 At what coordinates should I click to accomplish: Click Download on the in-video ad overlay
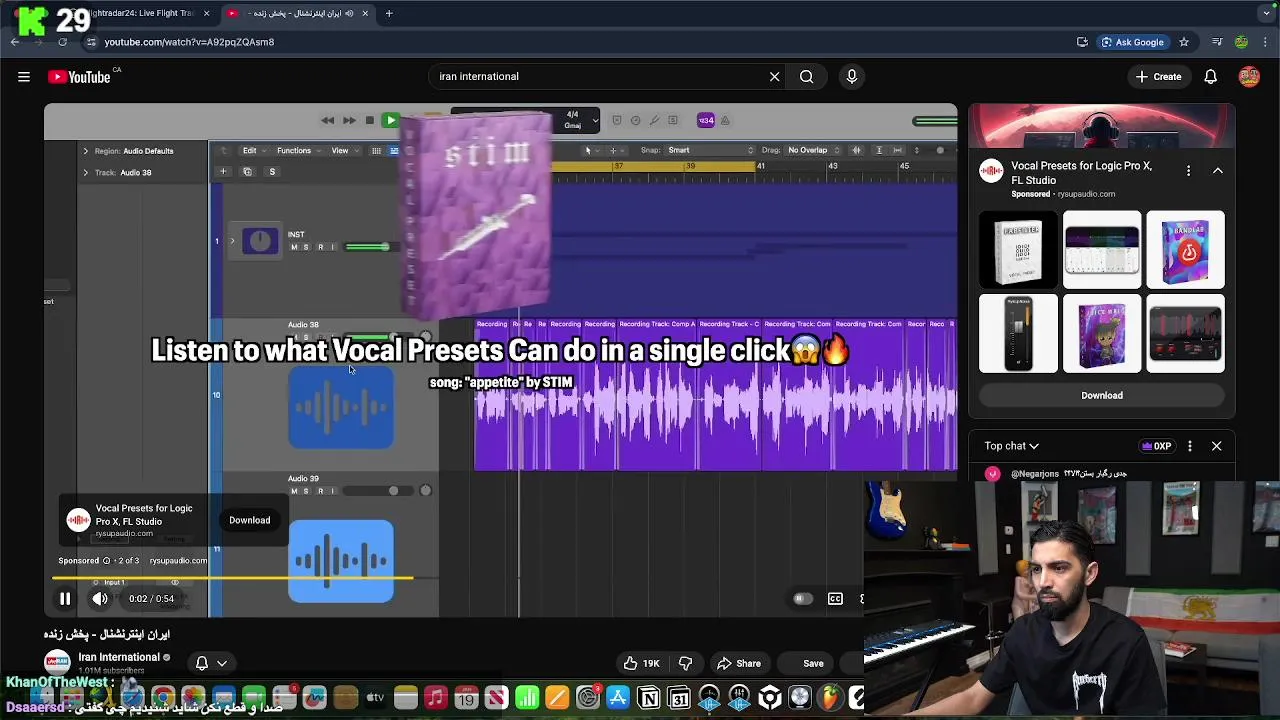249,520
